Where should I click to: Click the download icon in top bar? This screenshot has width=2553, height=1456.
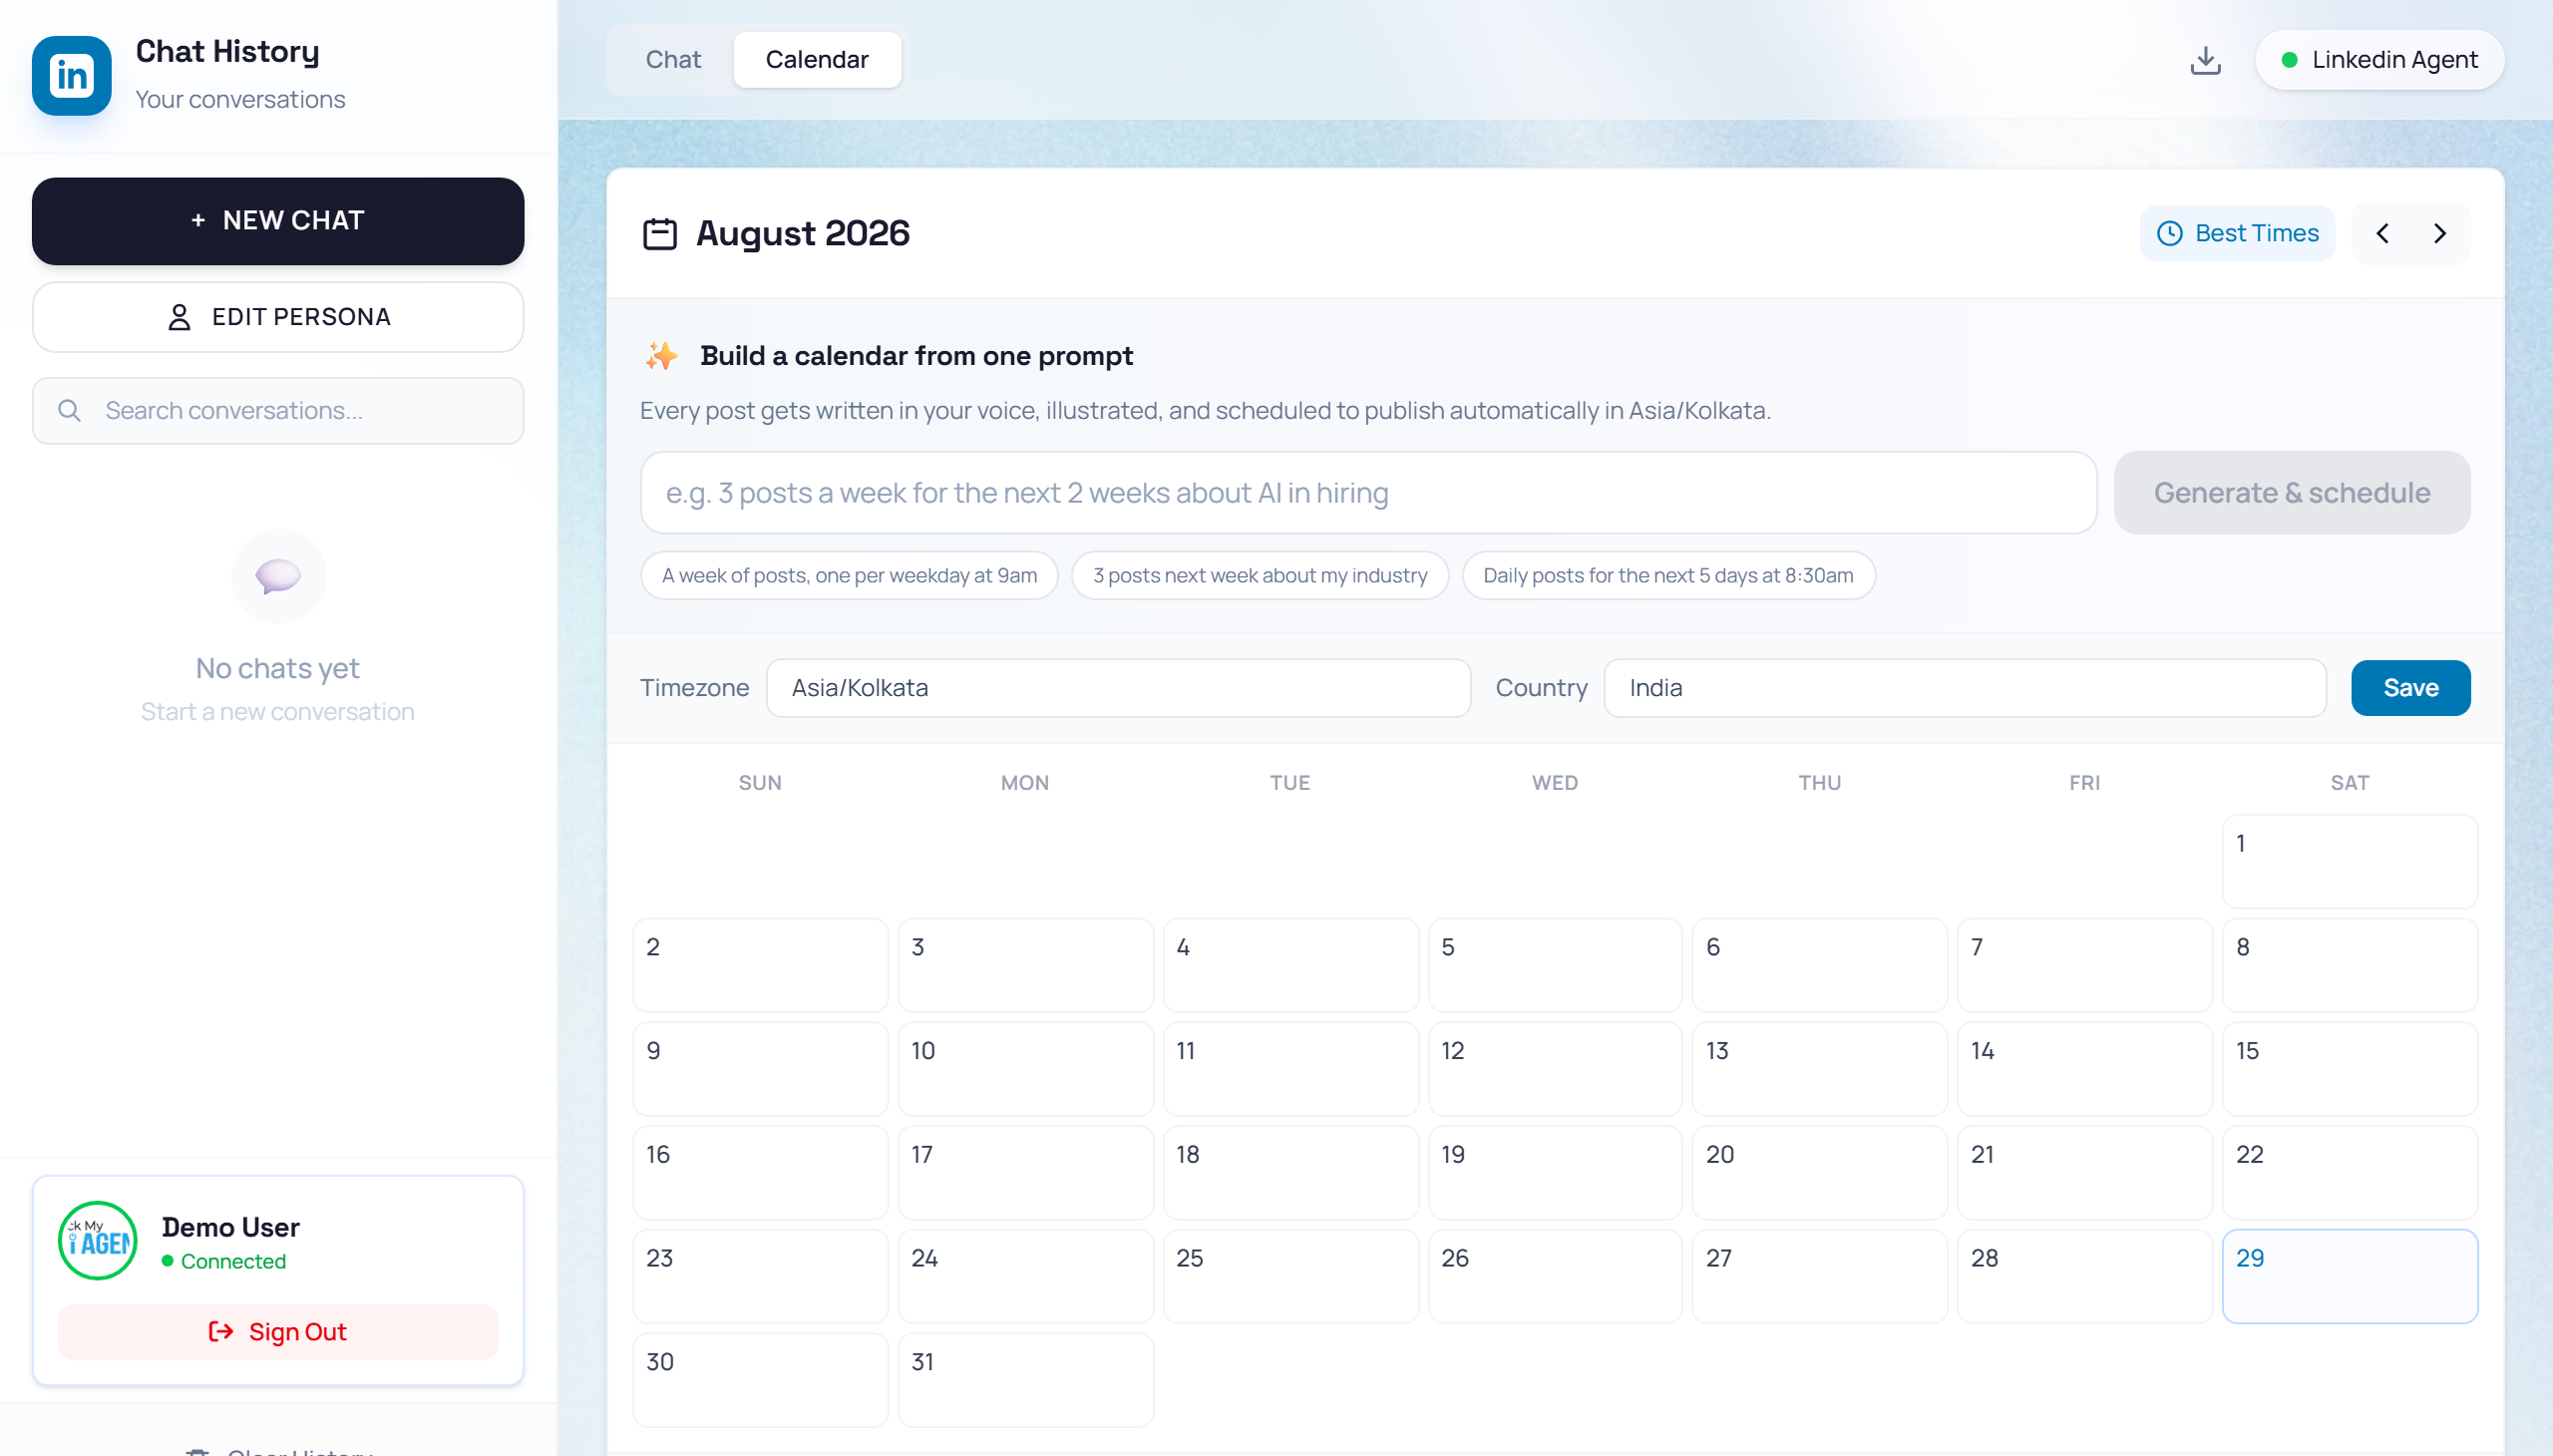coord(2205,60)
